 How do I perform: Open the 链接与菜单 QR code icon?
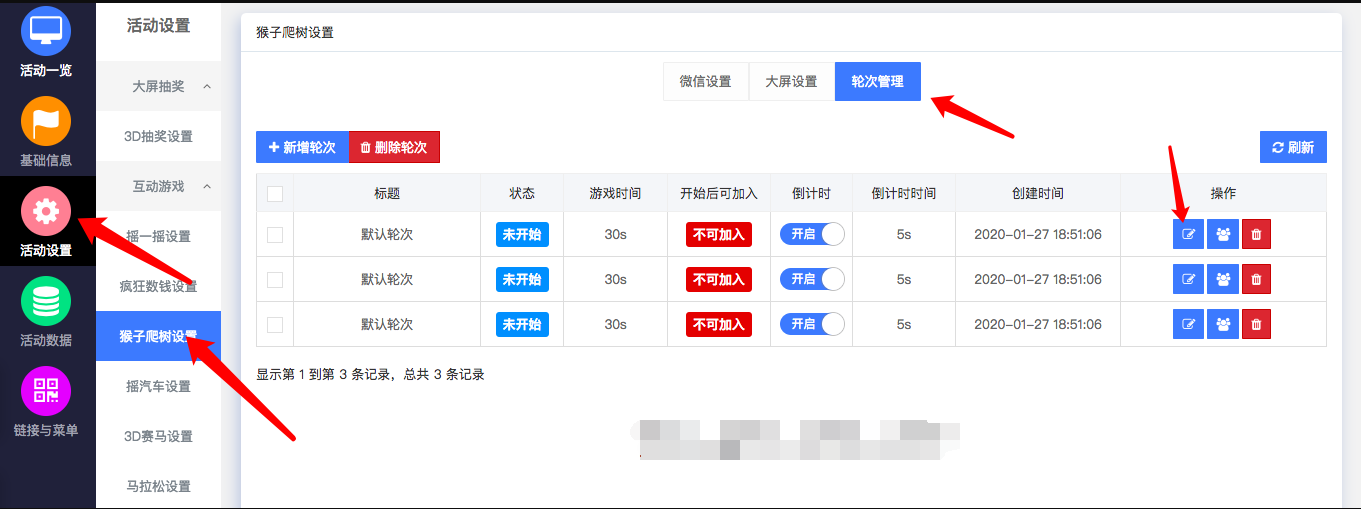46,392
